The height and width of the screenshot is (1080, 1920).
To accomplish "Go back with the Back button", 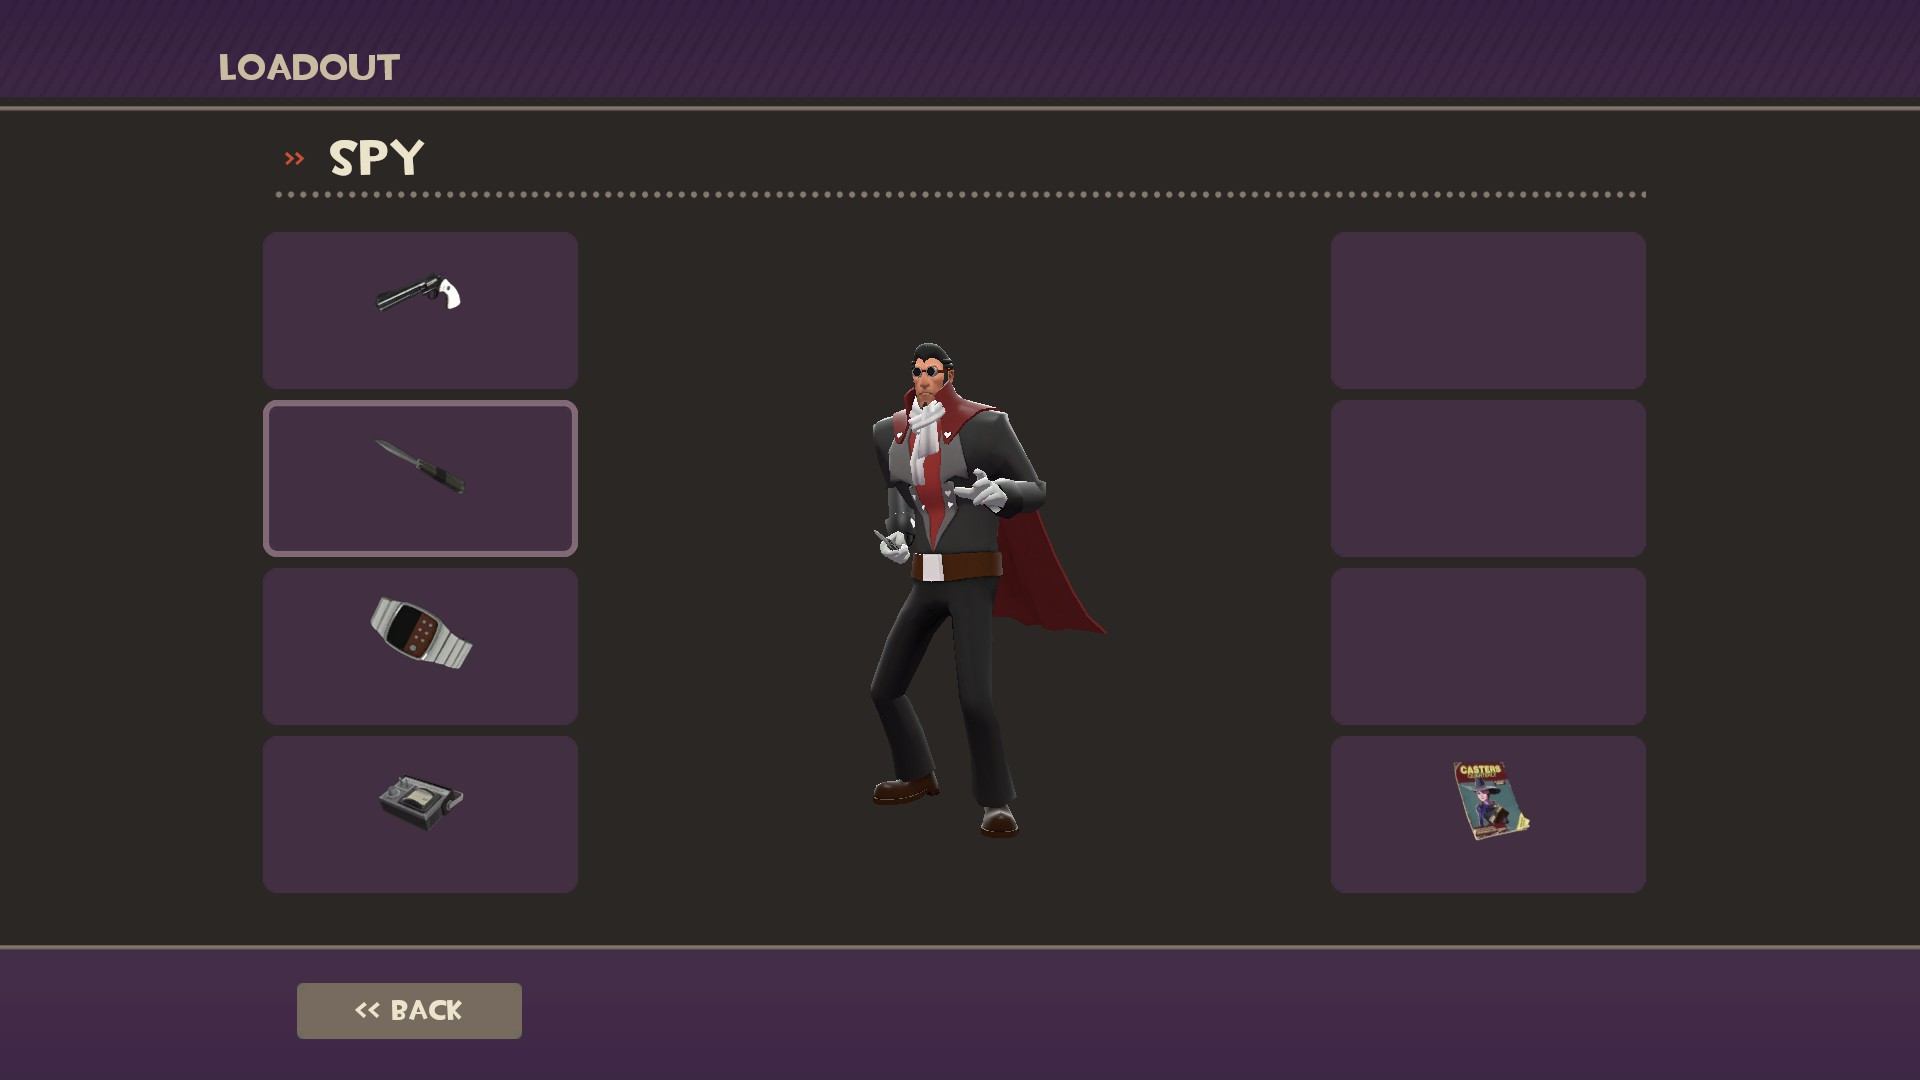I will [x=409, y=1010].
